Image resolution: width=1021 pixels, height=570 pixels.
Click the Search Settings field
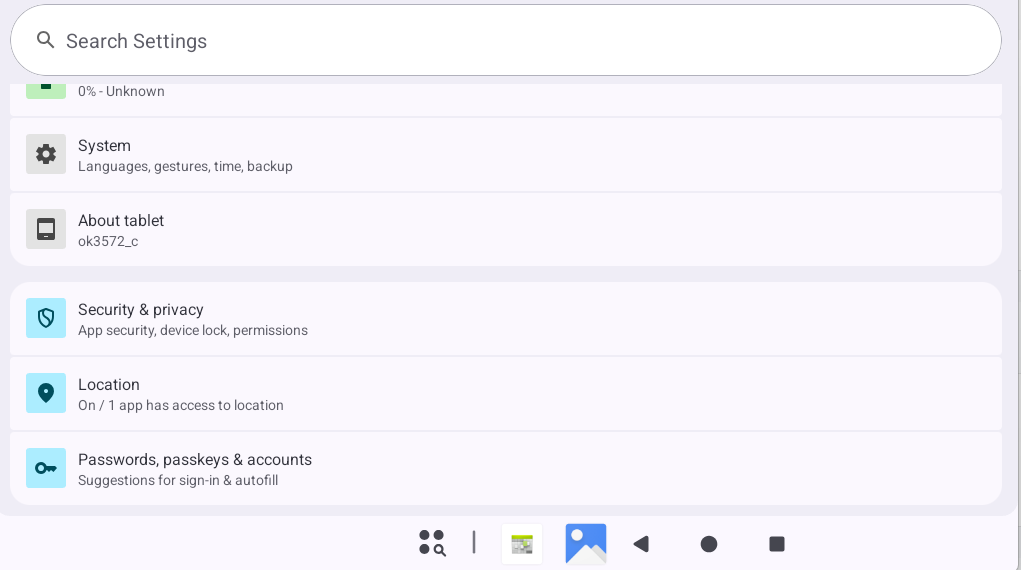505,40
